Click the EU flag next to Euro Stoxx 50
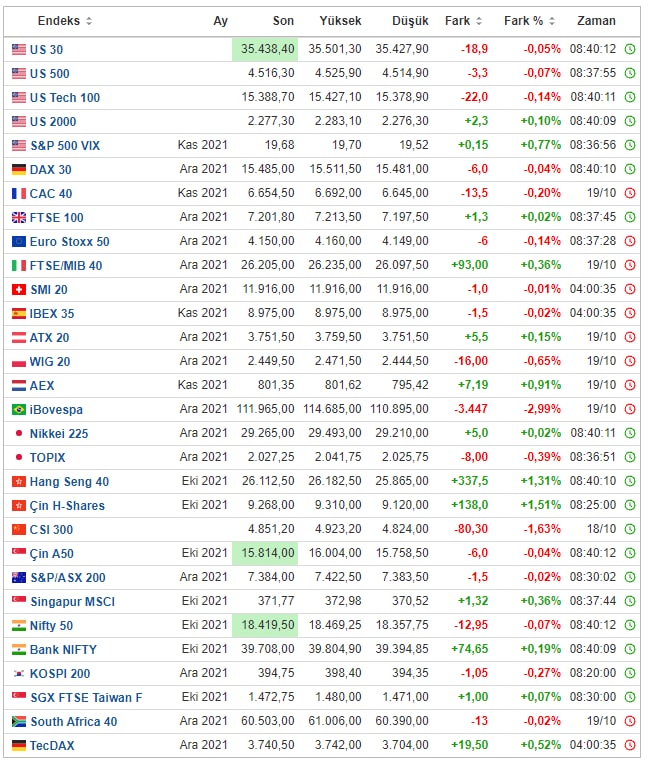The image size is (648, 771). pyautogui.click(x=19, y=241)
